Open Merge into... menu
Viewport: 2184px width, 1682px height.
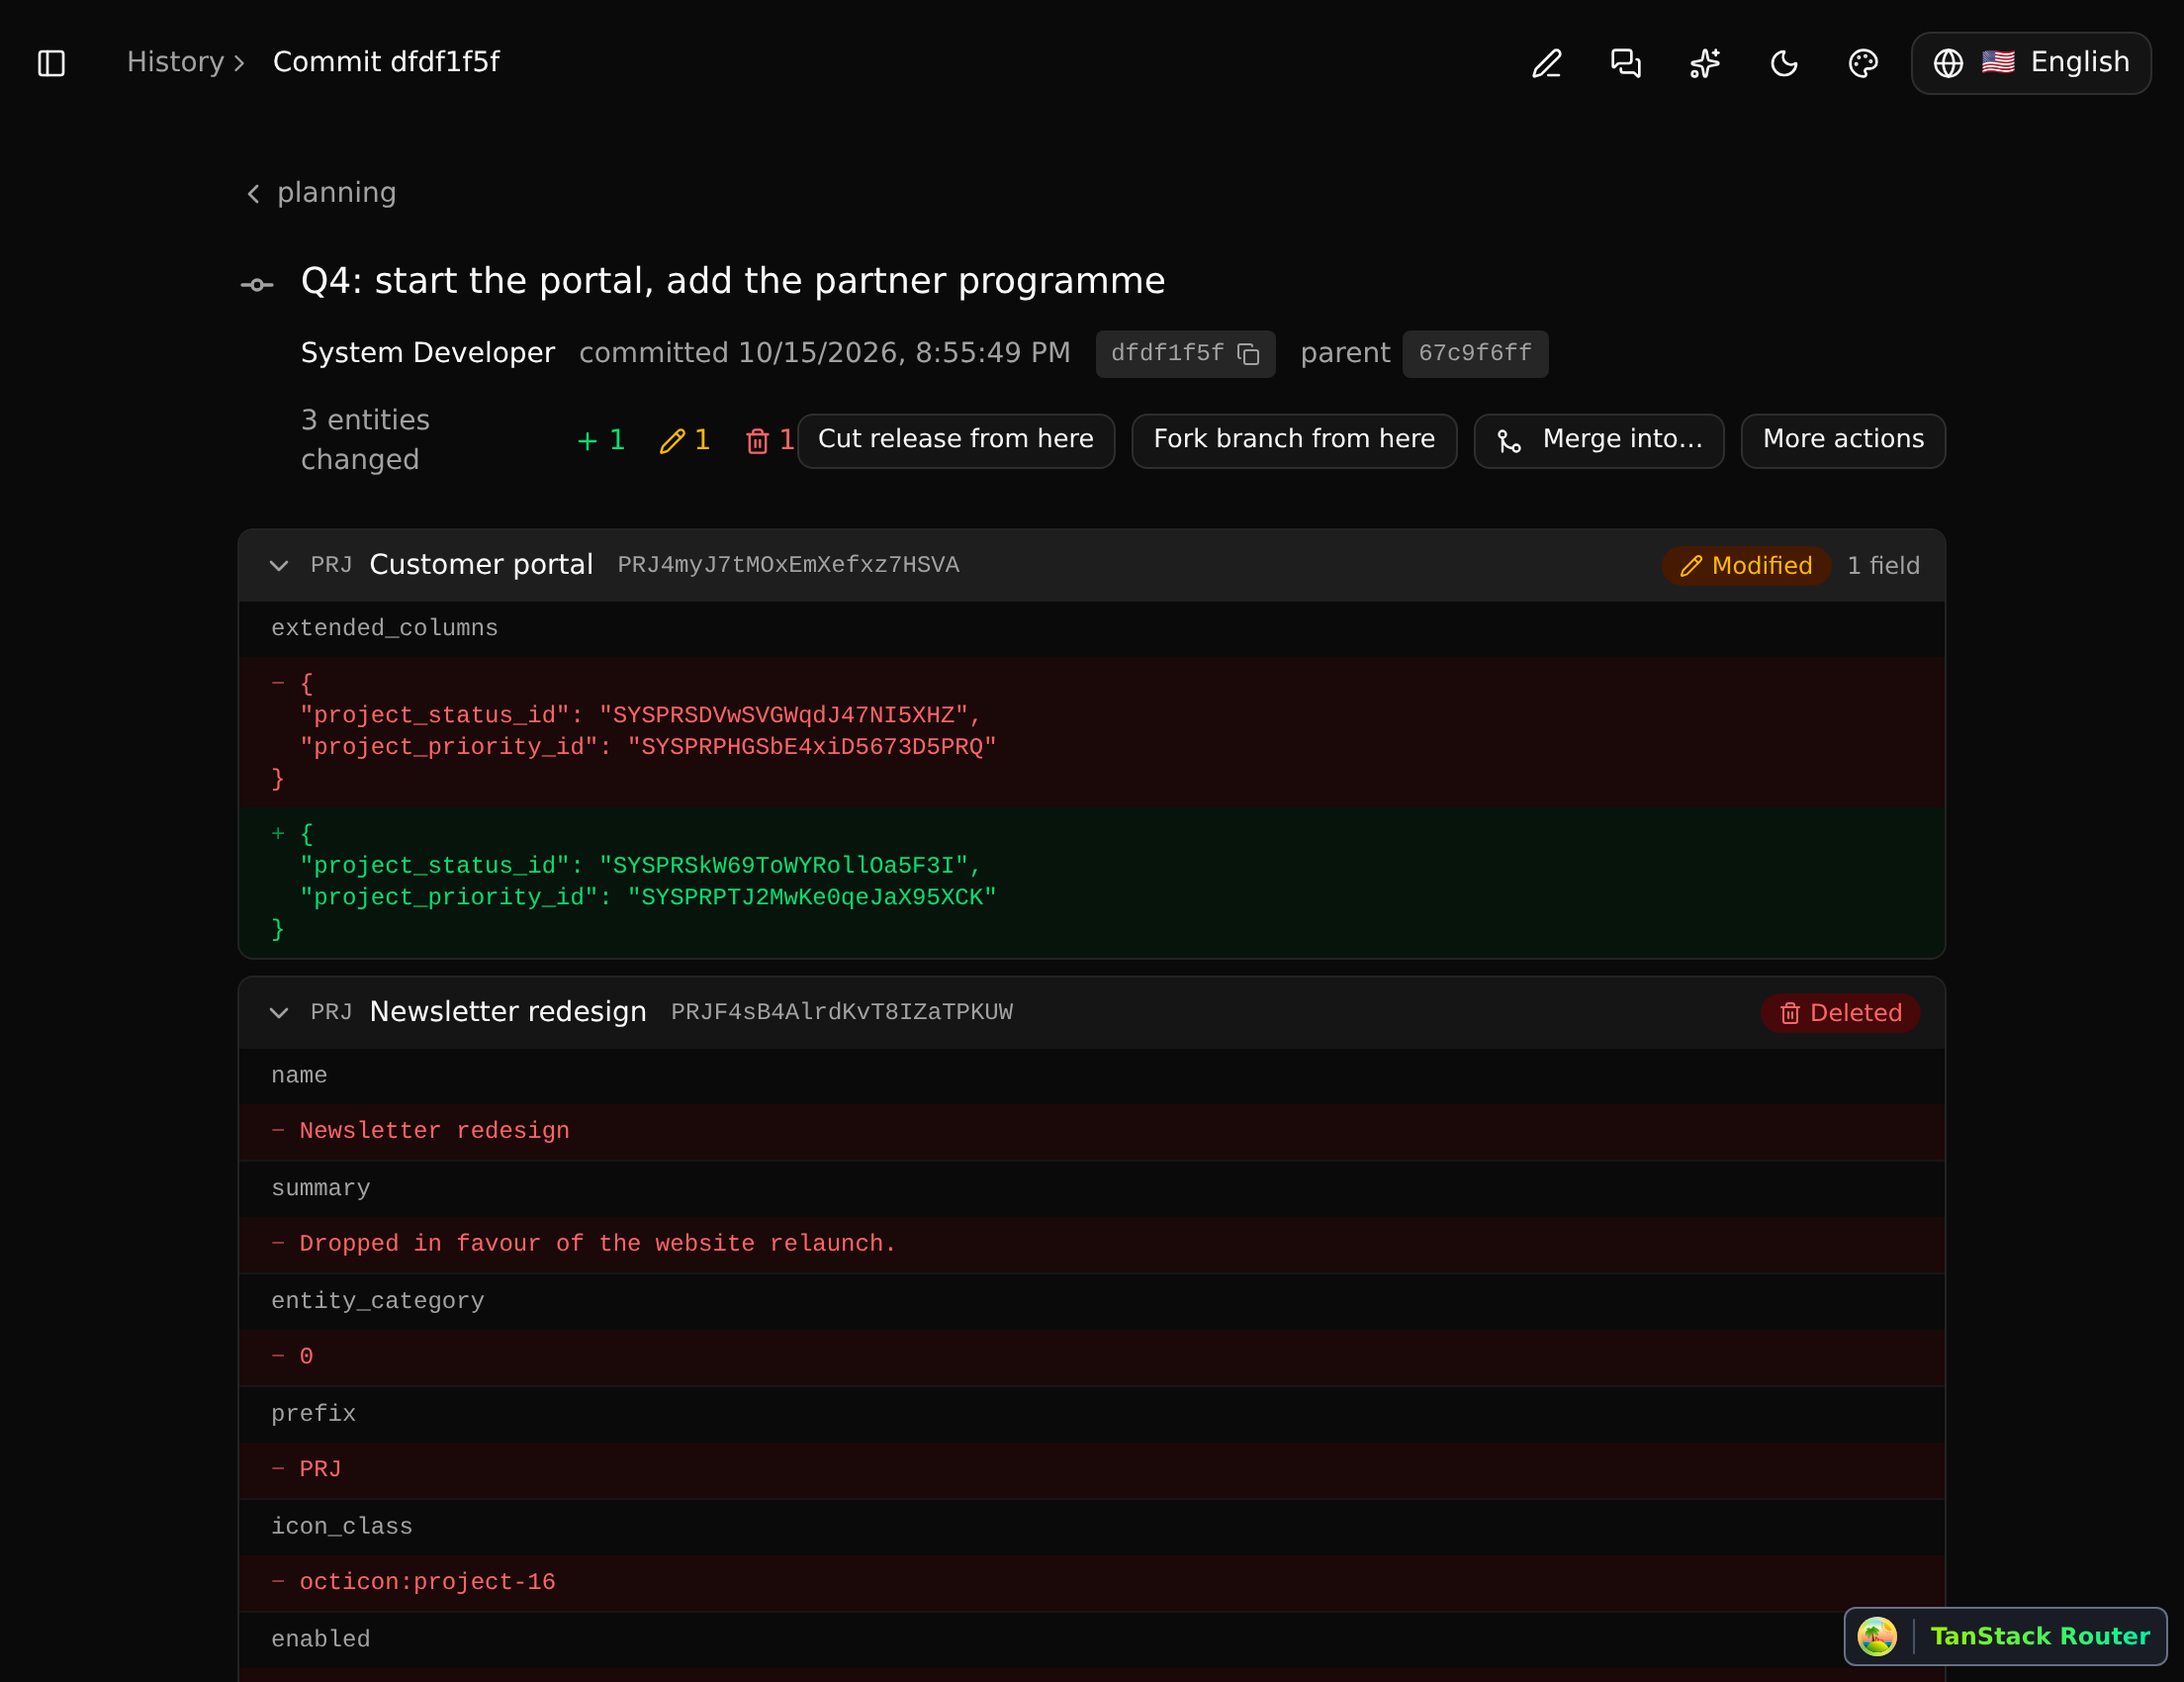click(x=1599, y=440)
